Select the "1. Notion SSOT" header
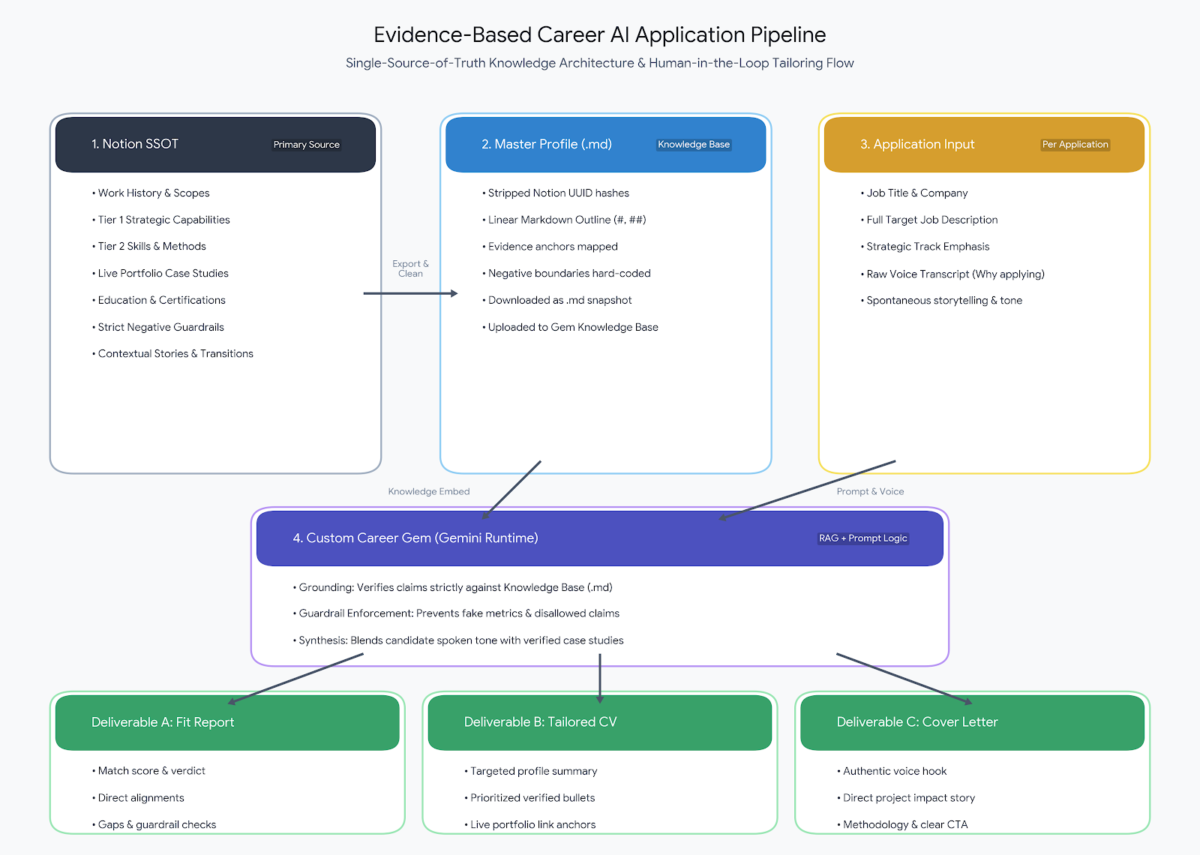The height and width of the screenshot is (855, 1200). (x=216, y=144)
